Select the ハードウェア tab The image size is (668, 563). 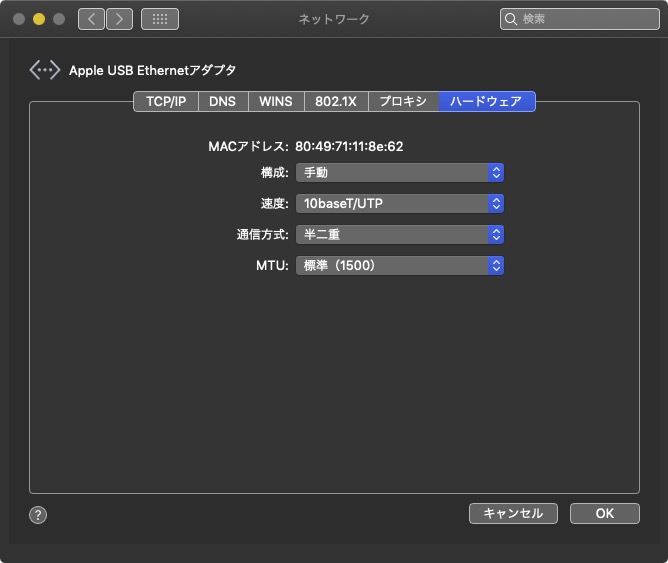pyautogui.click(x=486, y=101)
